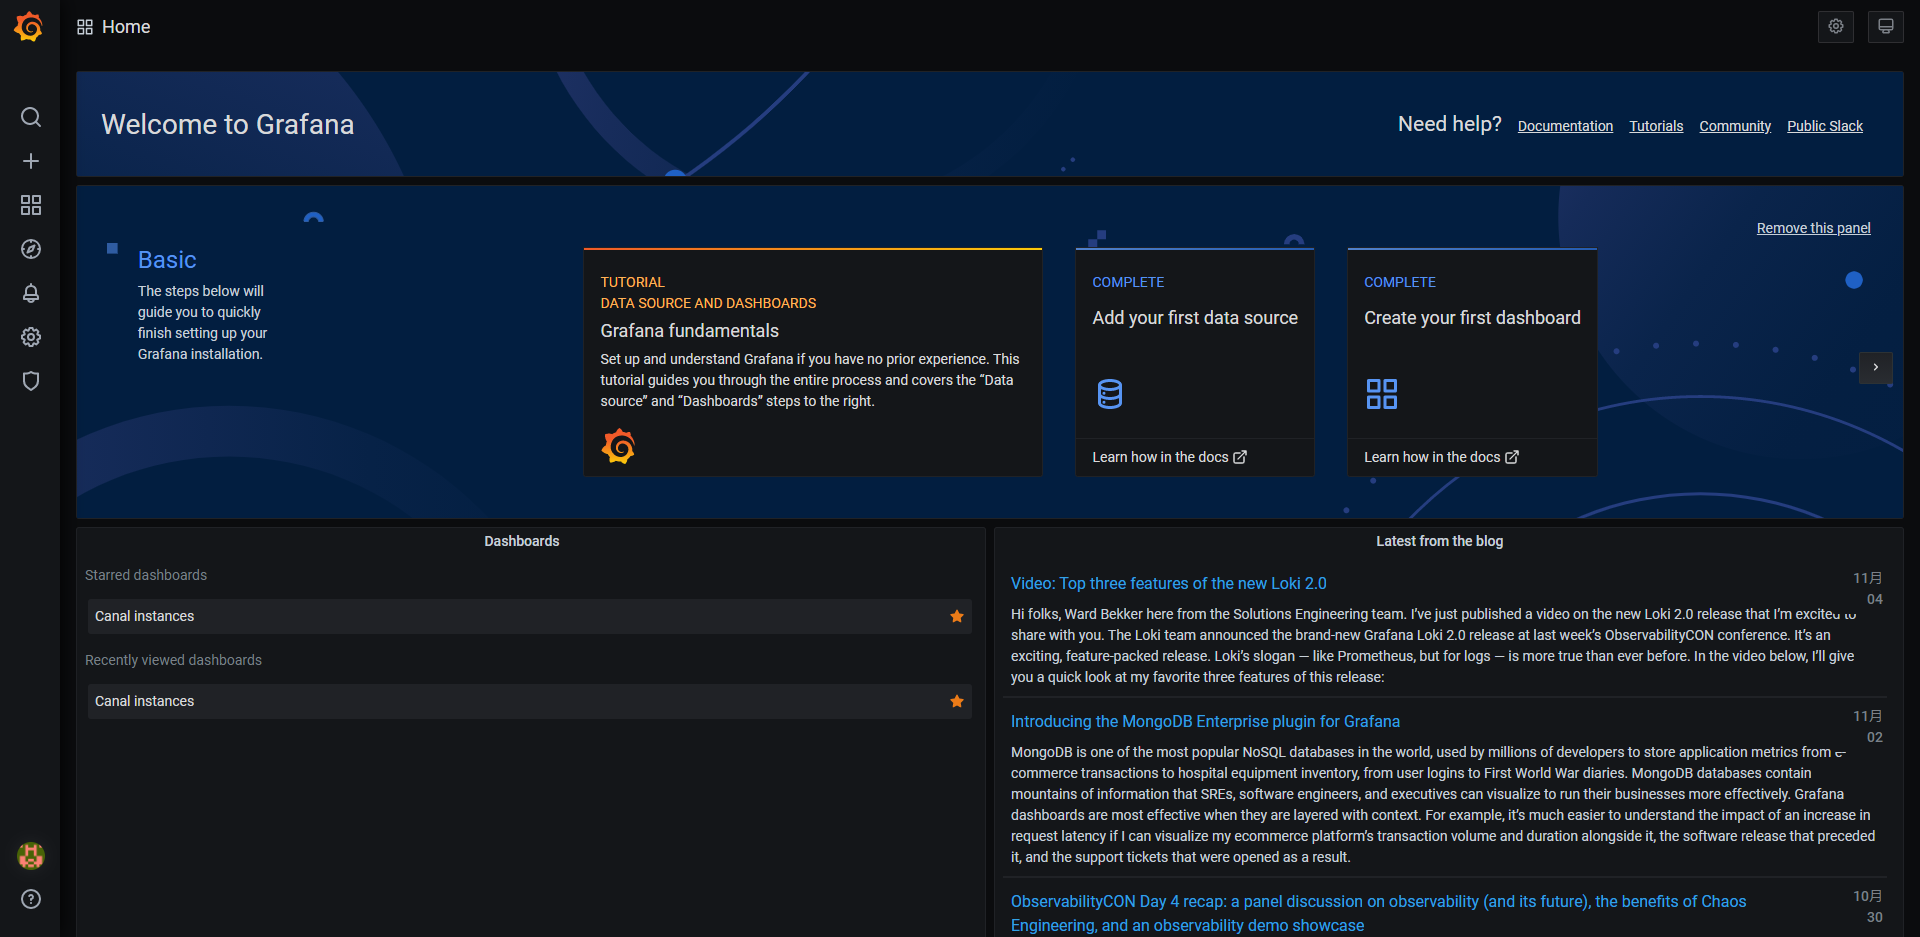
Task: Open dashboard settings gear at top right
Action: [1835, 27]
